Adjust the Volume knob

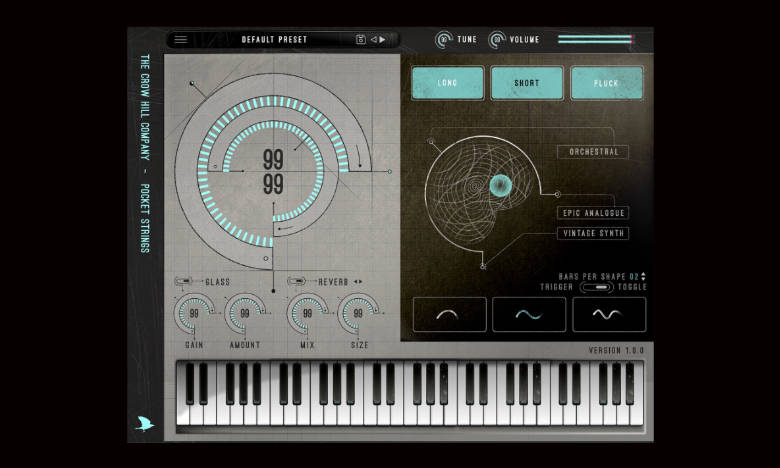click(496, 40)
